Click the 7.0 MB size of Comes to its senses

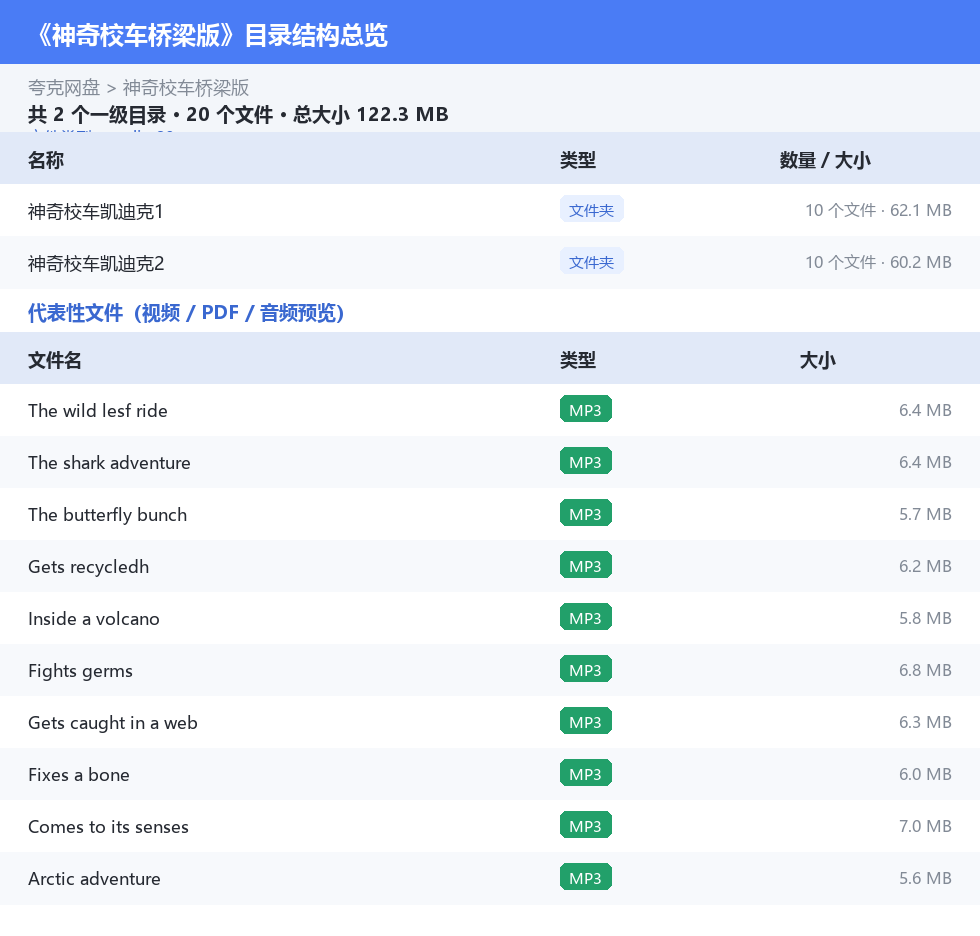[x=925, y=826]
